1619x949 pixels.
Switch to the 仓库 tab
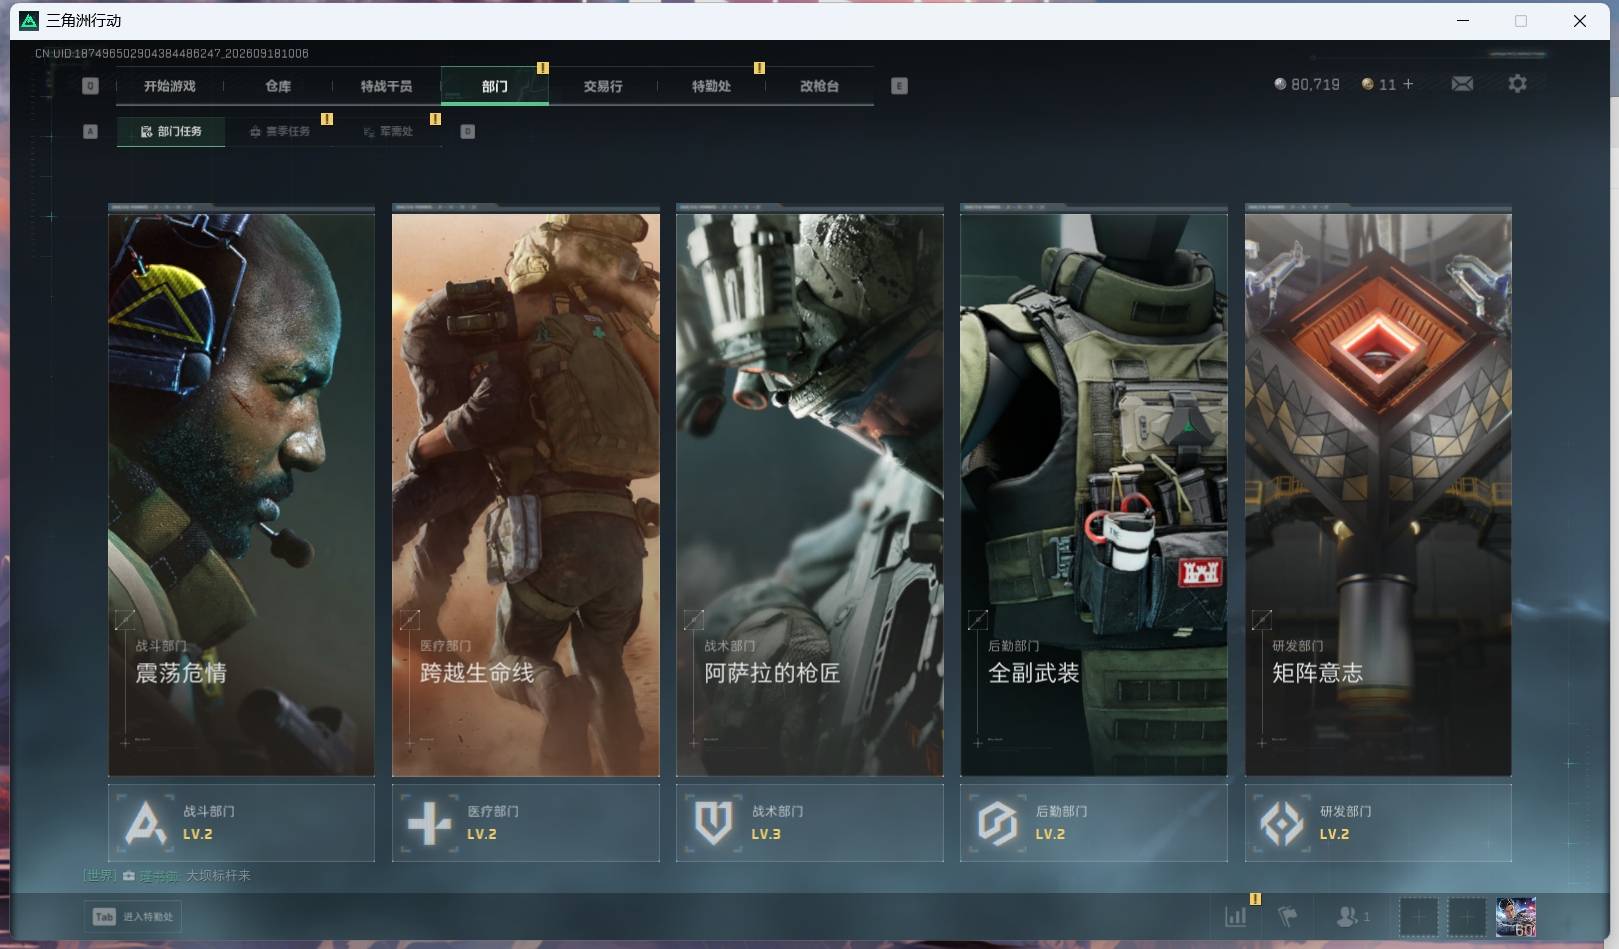[x=278, y=86]
